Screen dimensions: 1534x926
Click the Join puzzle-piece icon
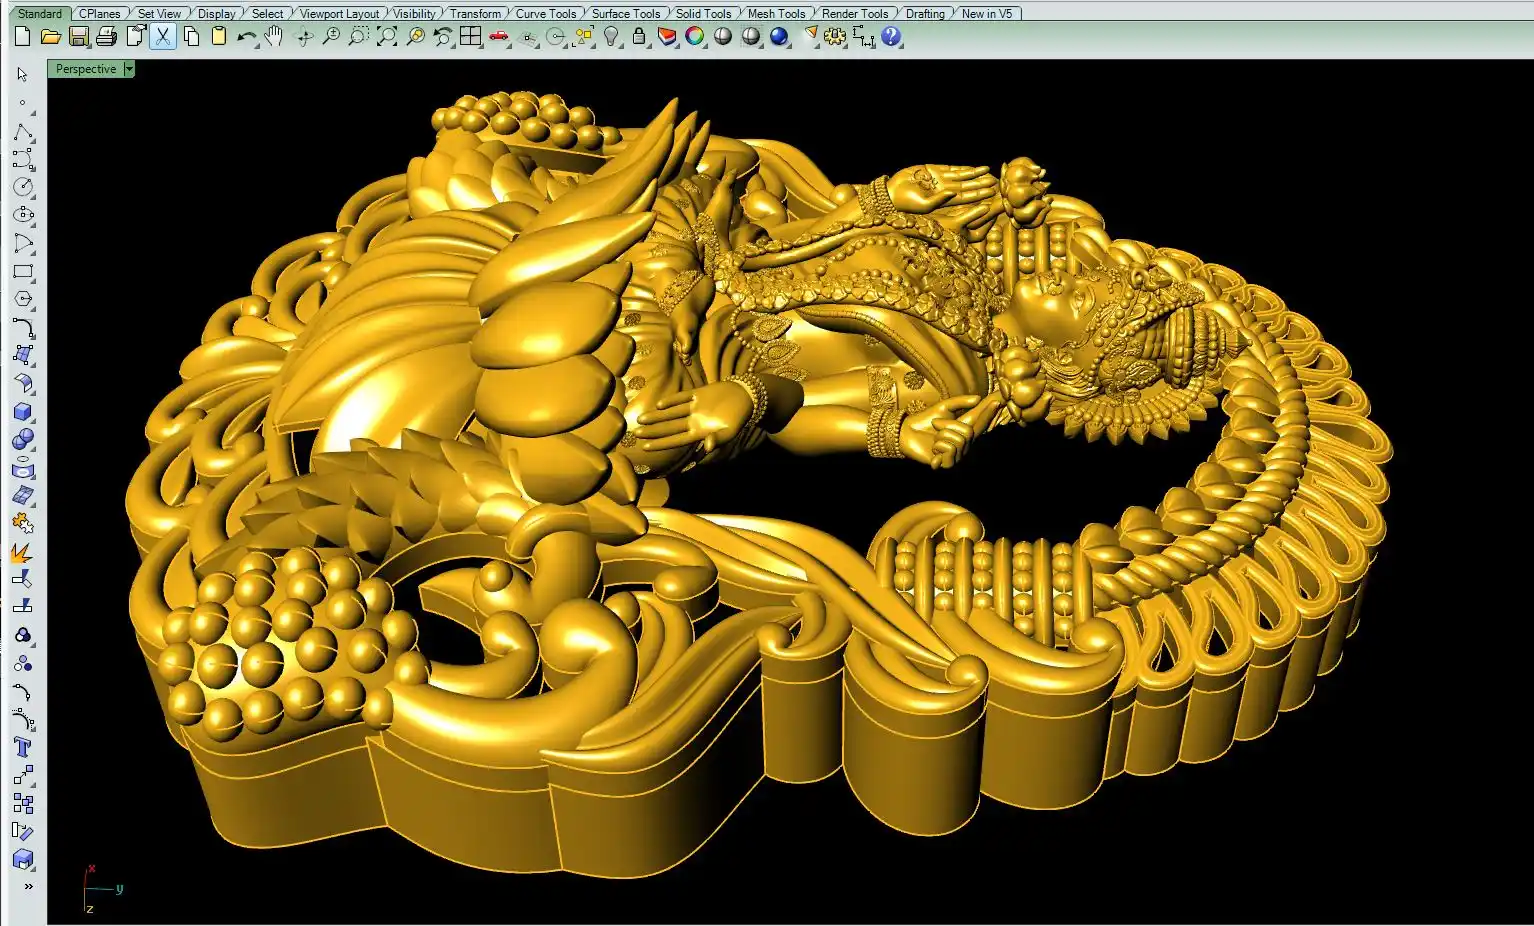tap(23, 523)
